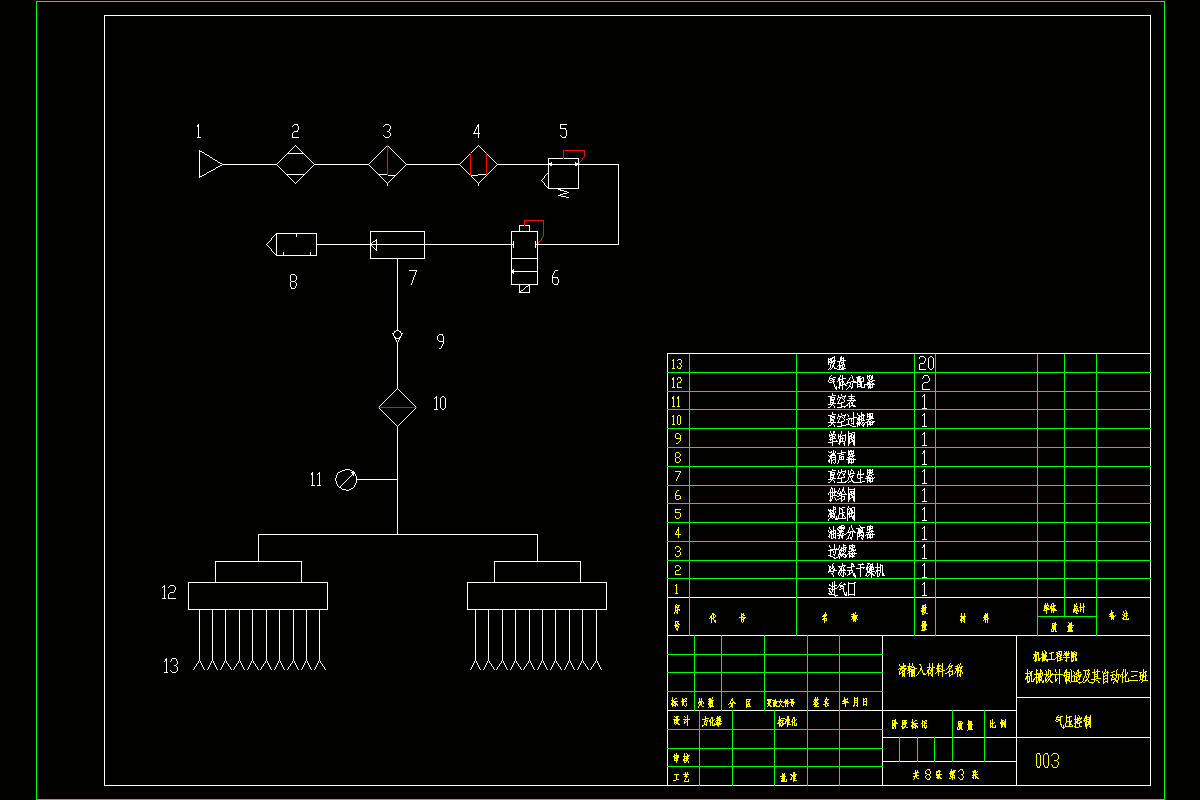The height and width of the screenshot is (800, 1200).
Task: Click the parts list name 过滤器
Action: point(841,551)
